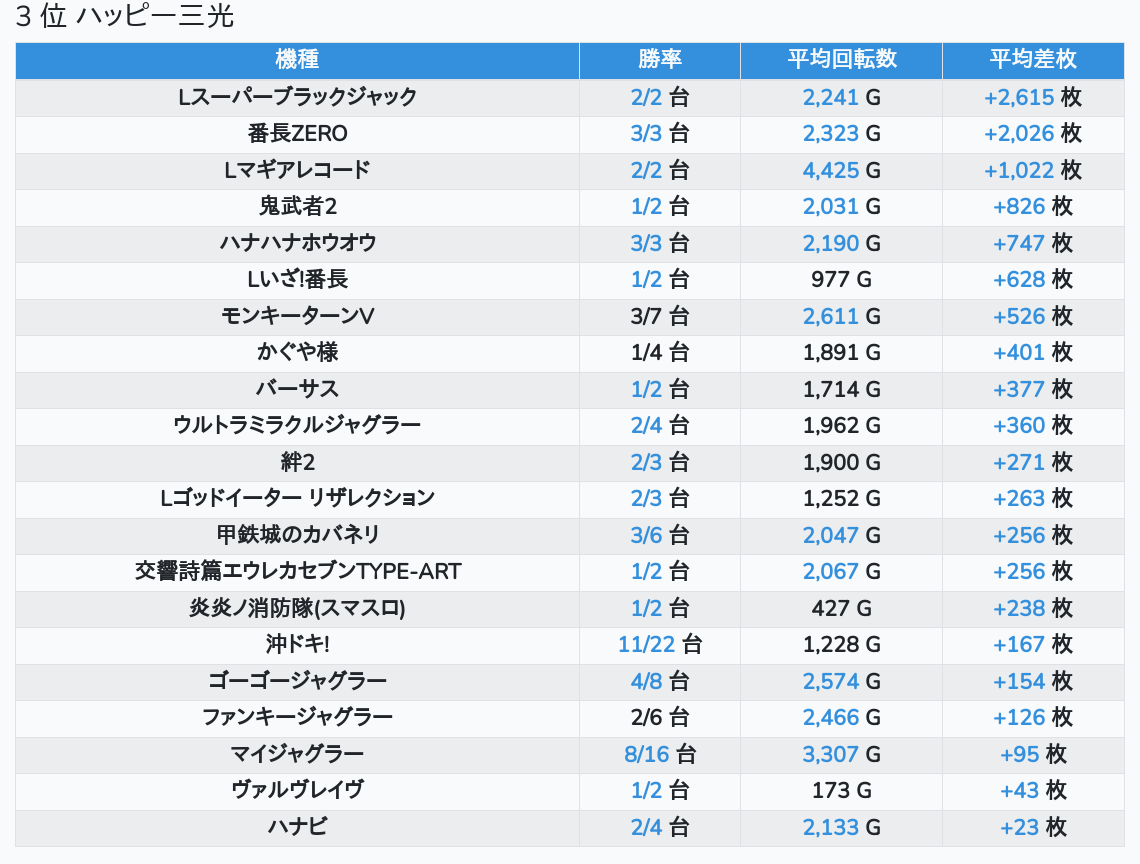1140x864 pixels.
Task: Click the 3/7 台 win rate cell
Action: [x=659, y=316]
